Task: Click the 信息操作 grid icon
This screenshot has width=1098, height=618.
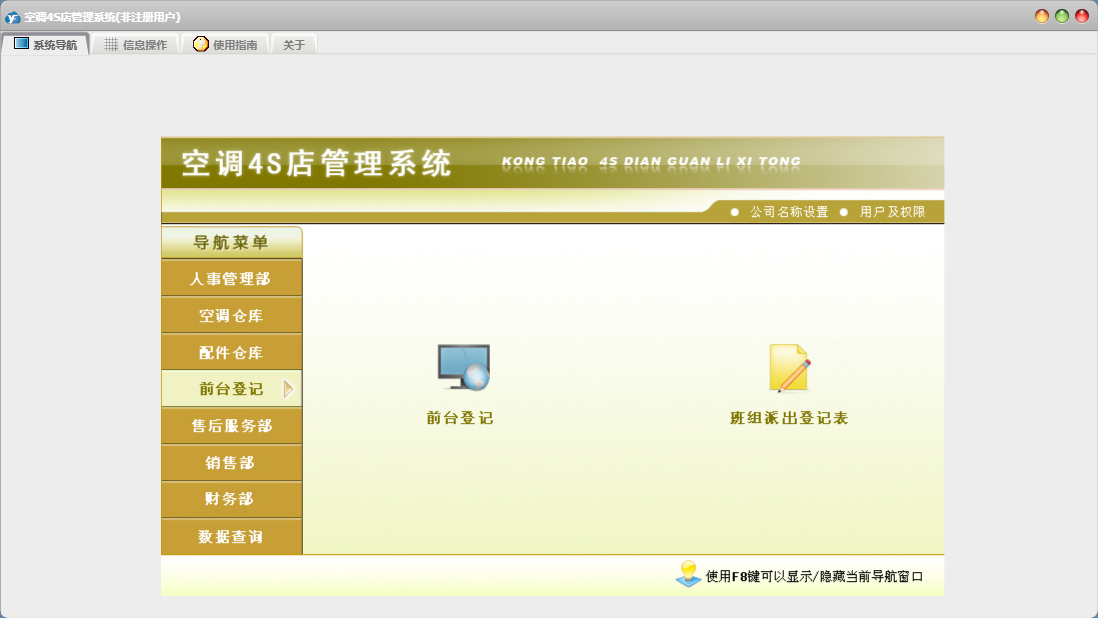Action: 111,44
